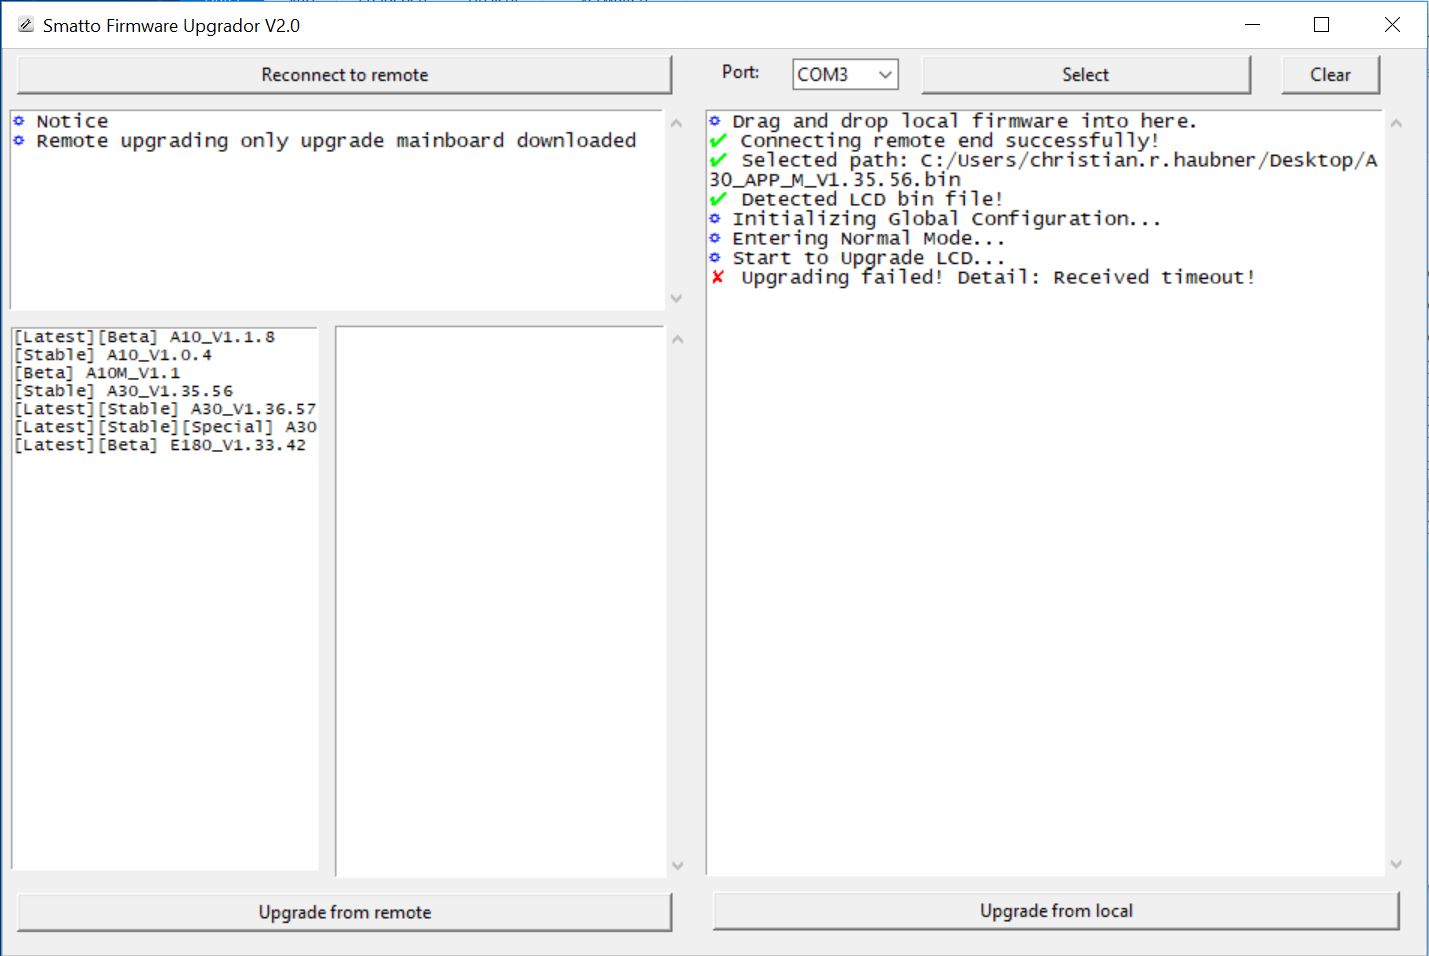Image resolution: width=1429 pixels, height=956 pixels.
Task: Click the Reconnect to remote button
Action: click(x=344, y=75)
